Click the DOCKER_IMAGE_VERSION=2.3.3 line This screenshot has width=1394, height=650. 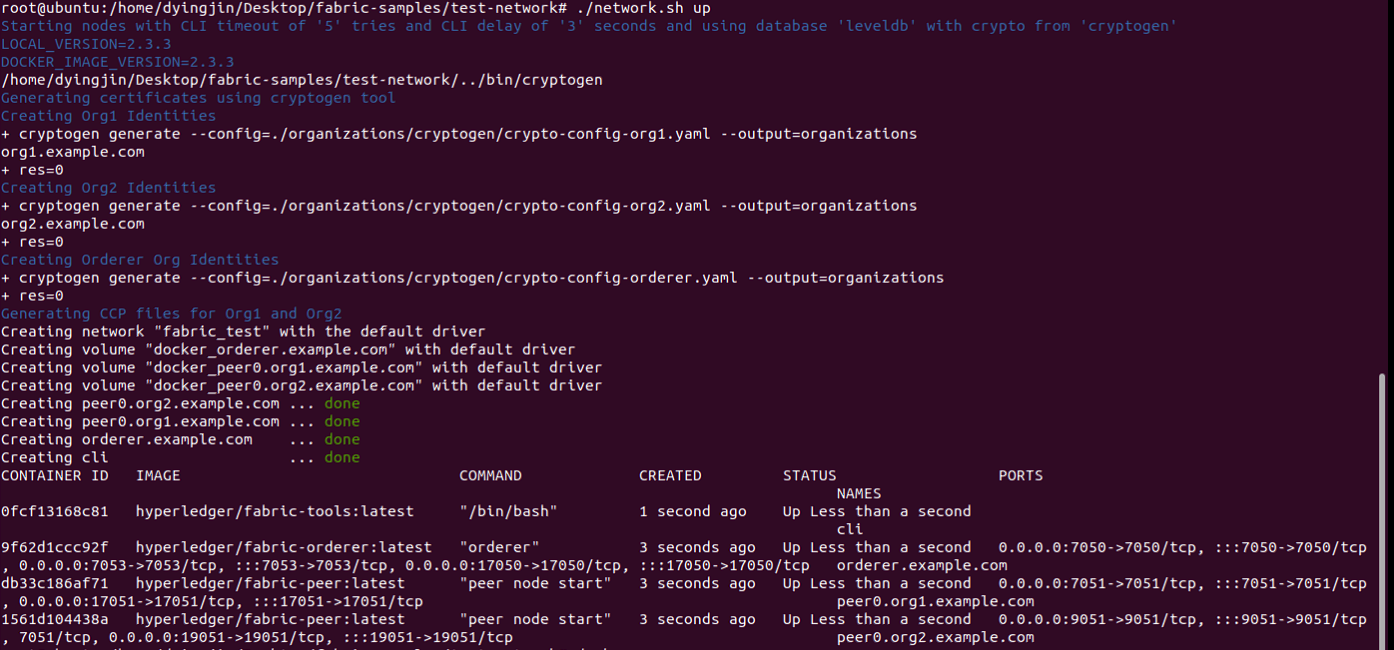click(x=117, y=62)
